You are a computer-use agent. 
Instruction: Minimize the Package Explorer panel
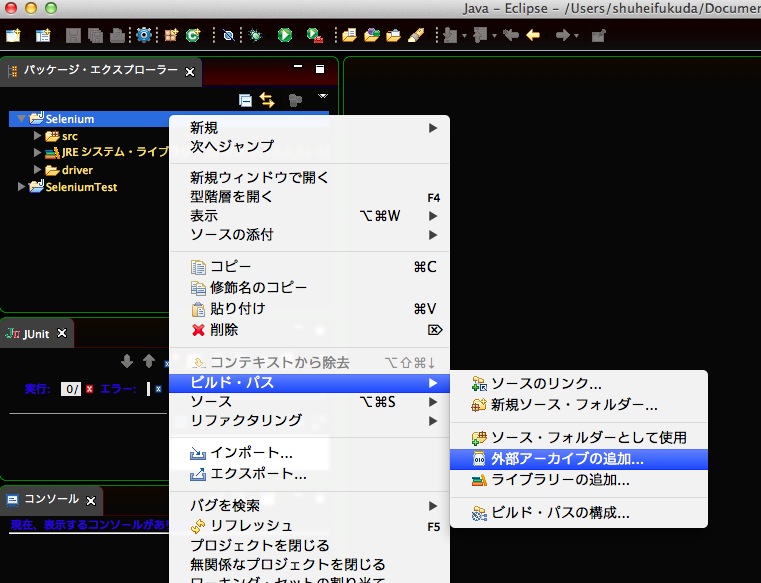click(x=298, y=66)
